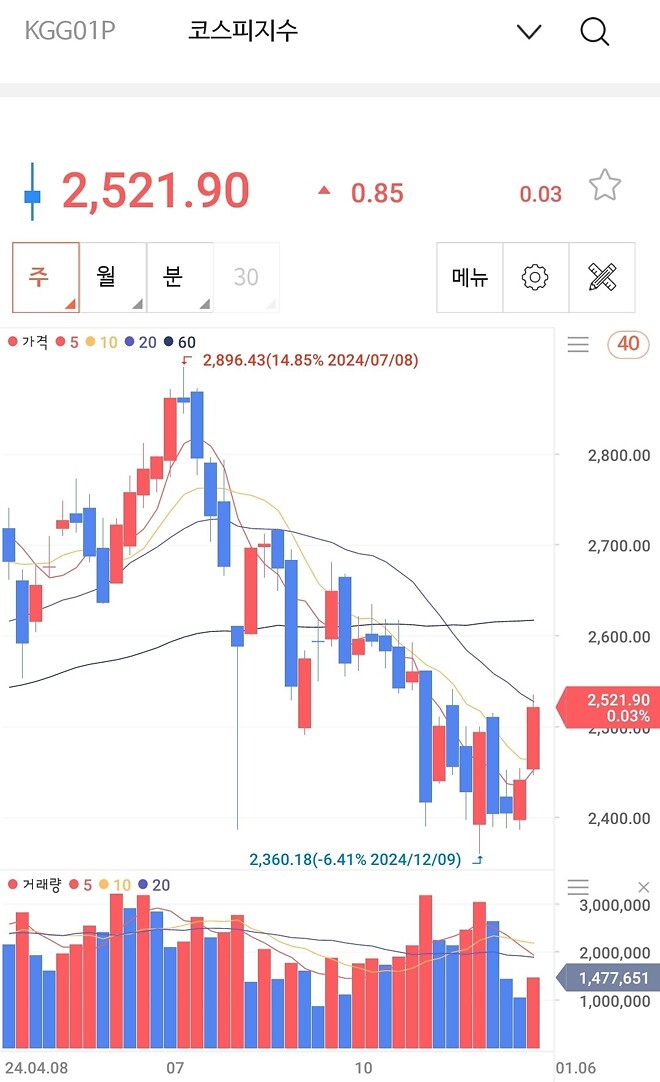Open the 메뉴 button
The image size is (660, 1082).
coord(470,278)
